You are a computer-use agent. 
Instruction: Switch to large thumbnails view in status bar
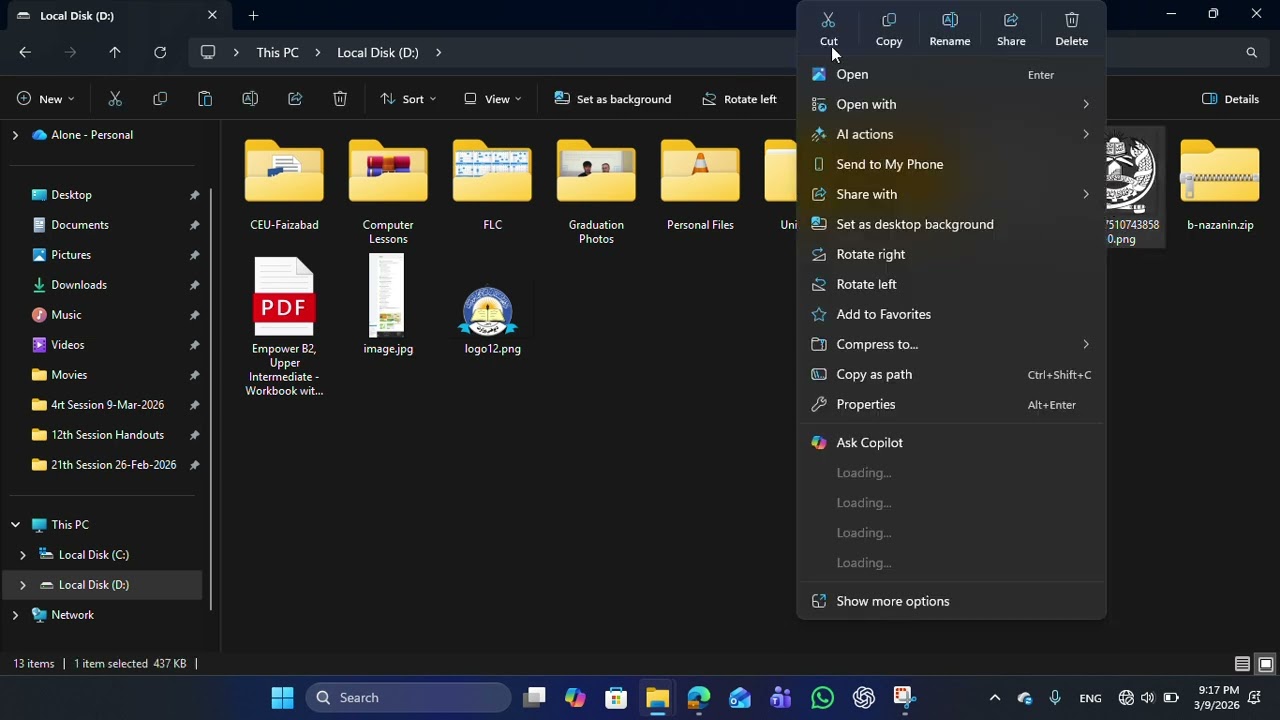[x=1265, y=664]
